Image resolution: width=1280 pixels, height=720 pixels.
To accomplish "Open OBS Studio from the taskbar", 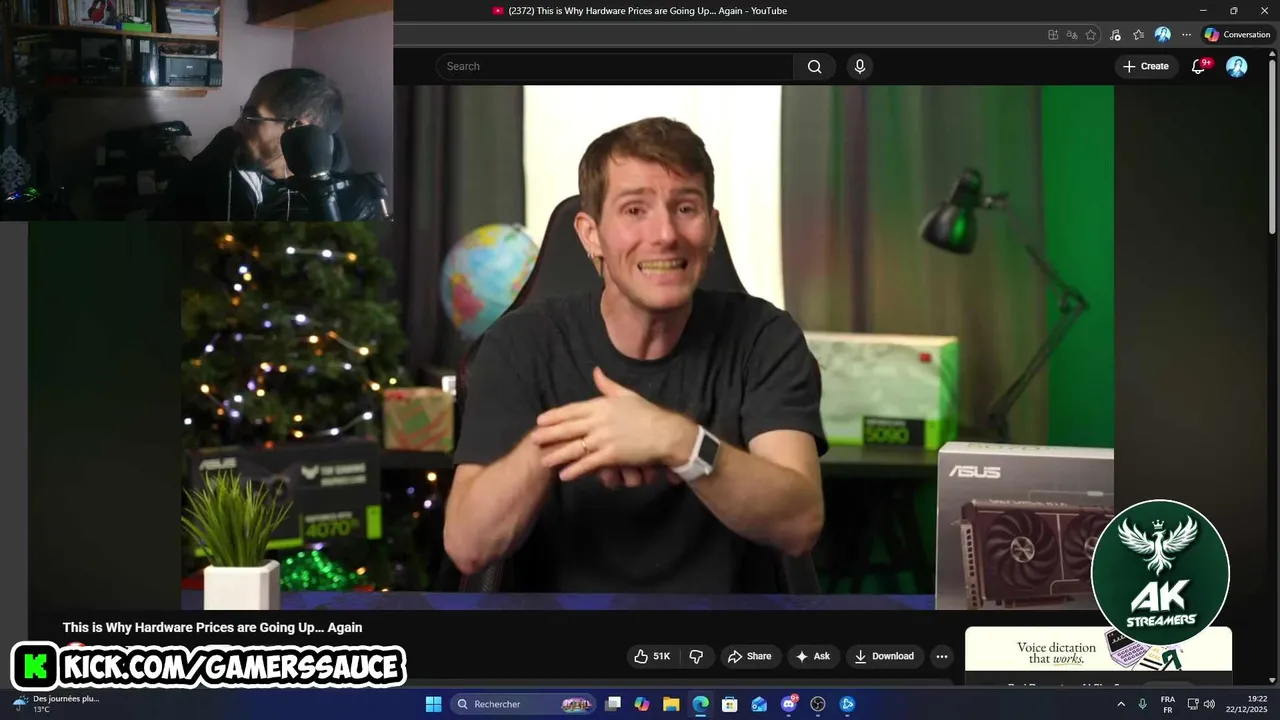I will click(x=818, y=704).
